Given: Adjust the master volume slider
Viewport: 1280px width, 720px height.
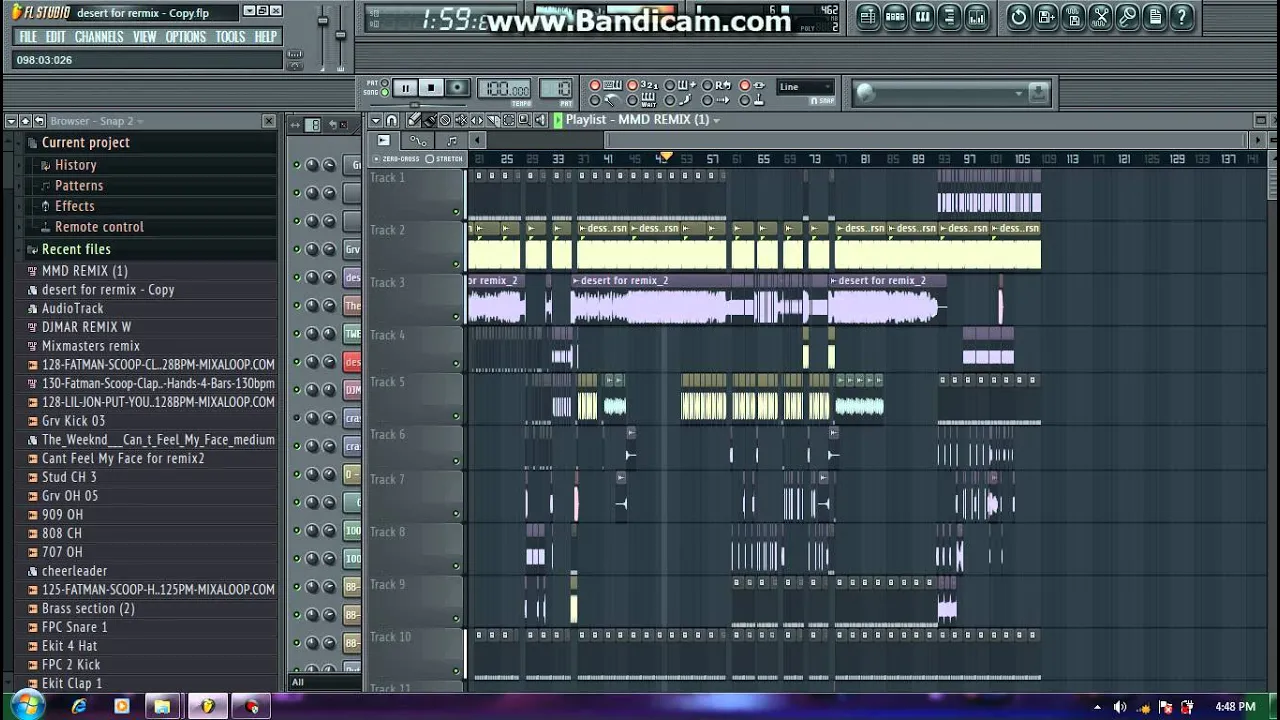Looking at the screenshot, I should pos(322,22).
